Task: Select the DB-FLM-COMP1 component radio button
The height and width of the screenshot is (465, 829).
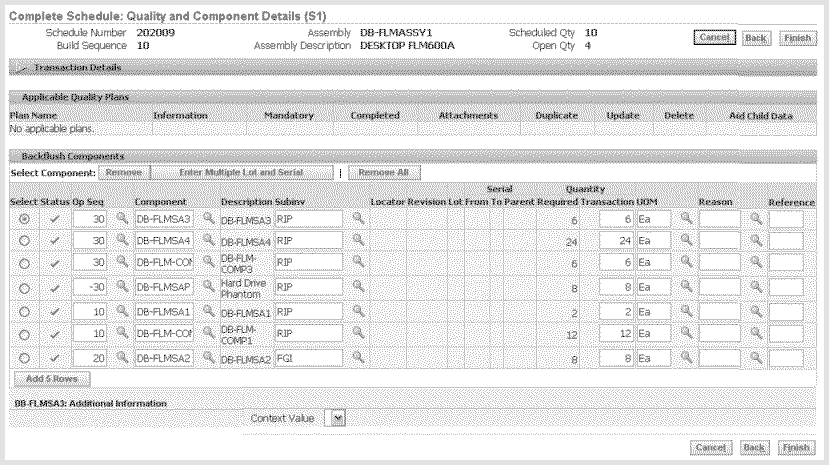Action: point(24,335)
